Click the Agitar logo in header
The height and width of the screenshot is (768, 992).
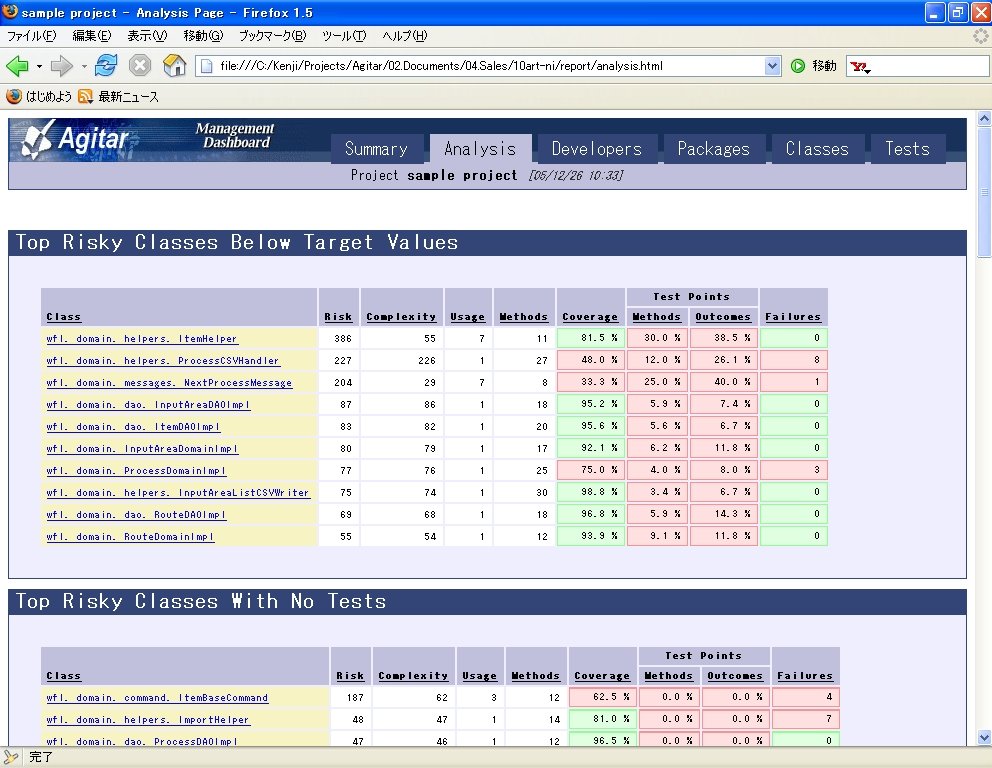coord(76,140)
